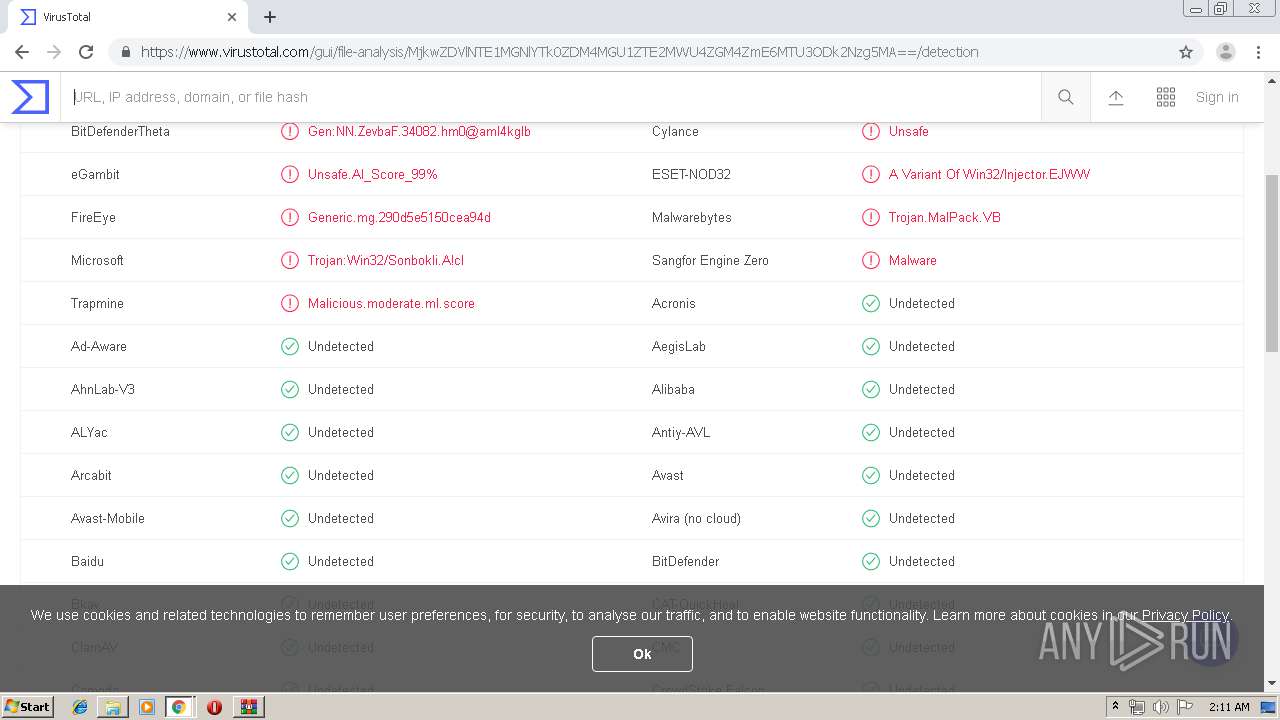
Task: Open a new browser tab
Action: click(270, 17)
